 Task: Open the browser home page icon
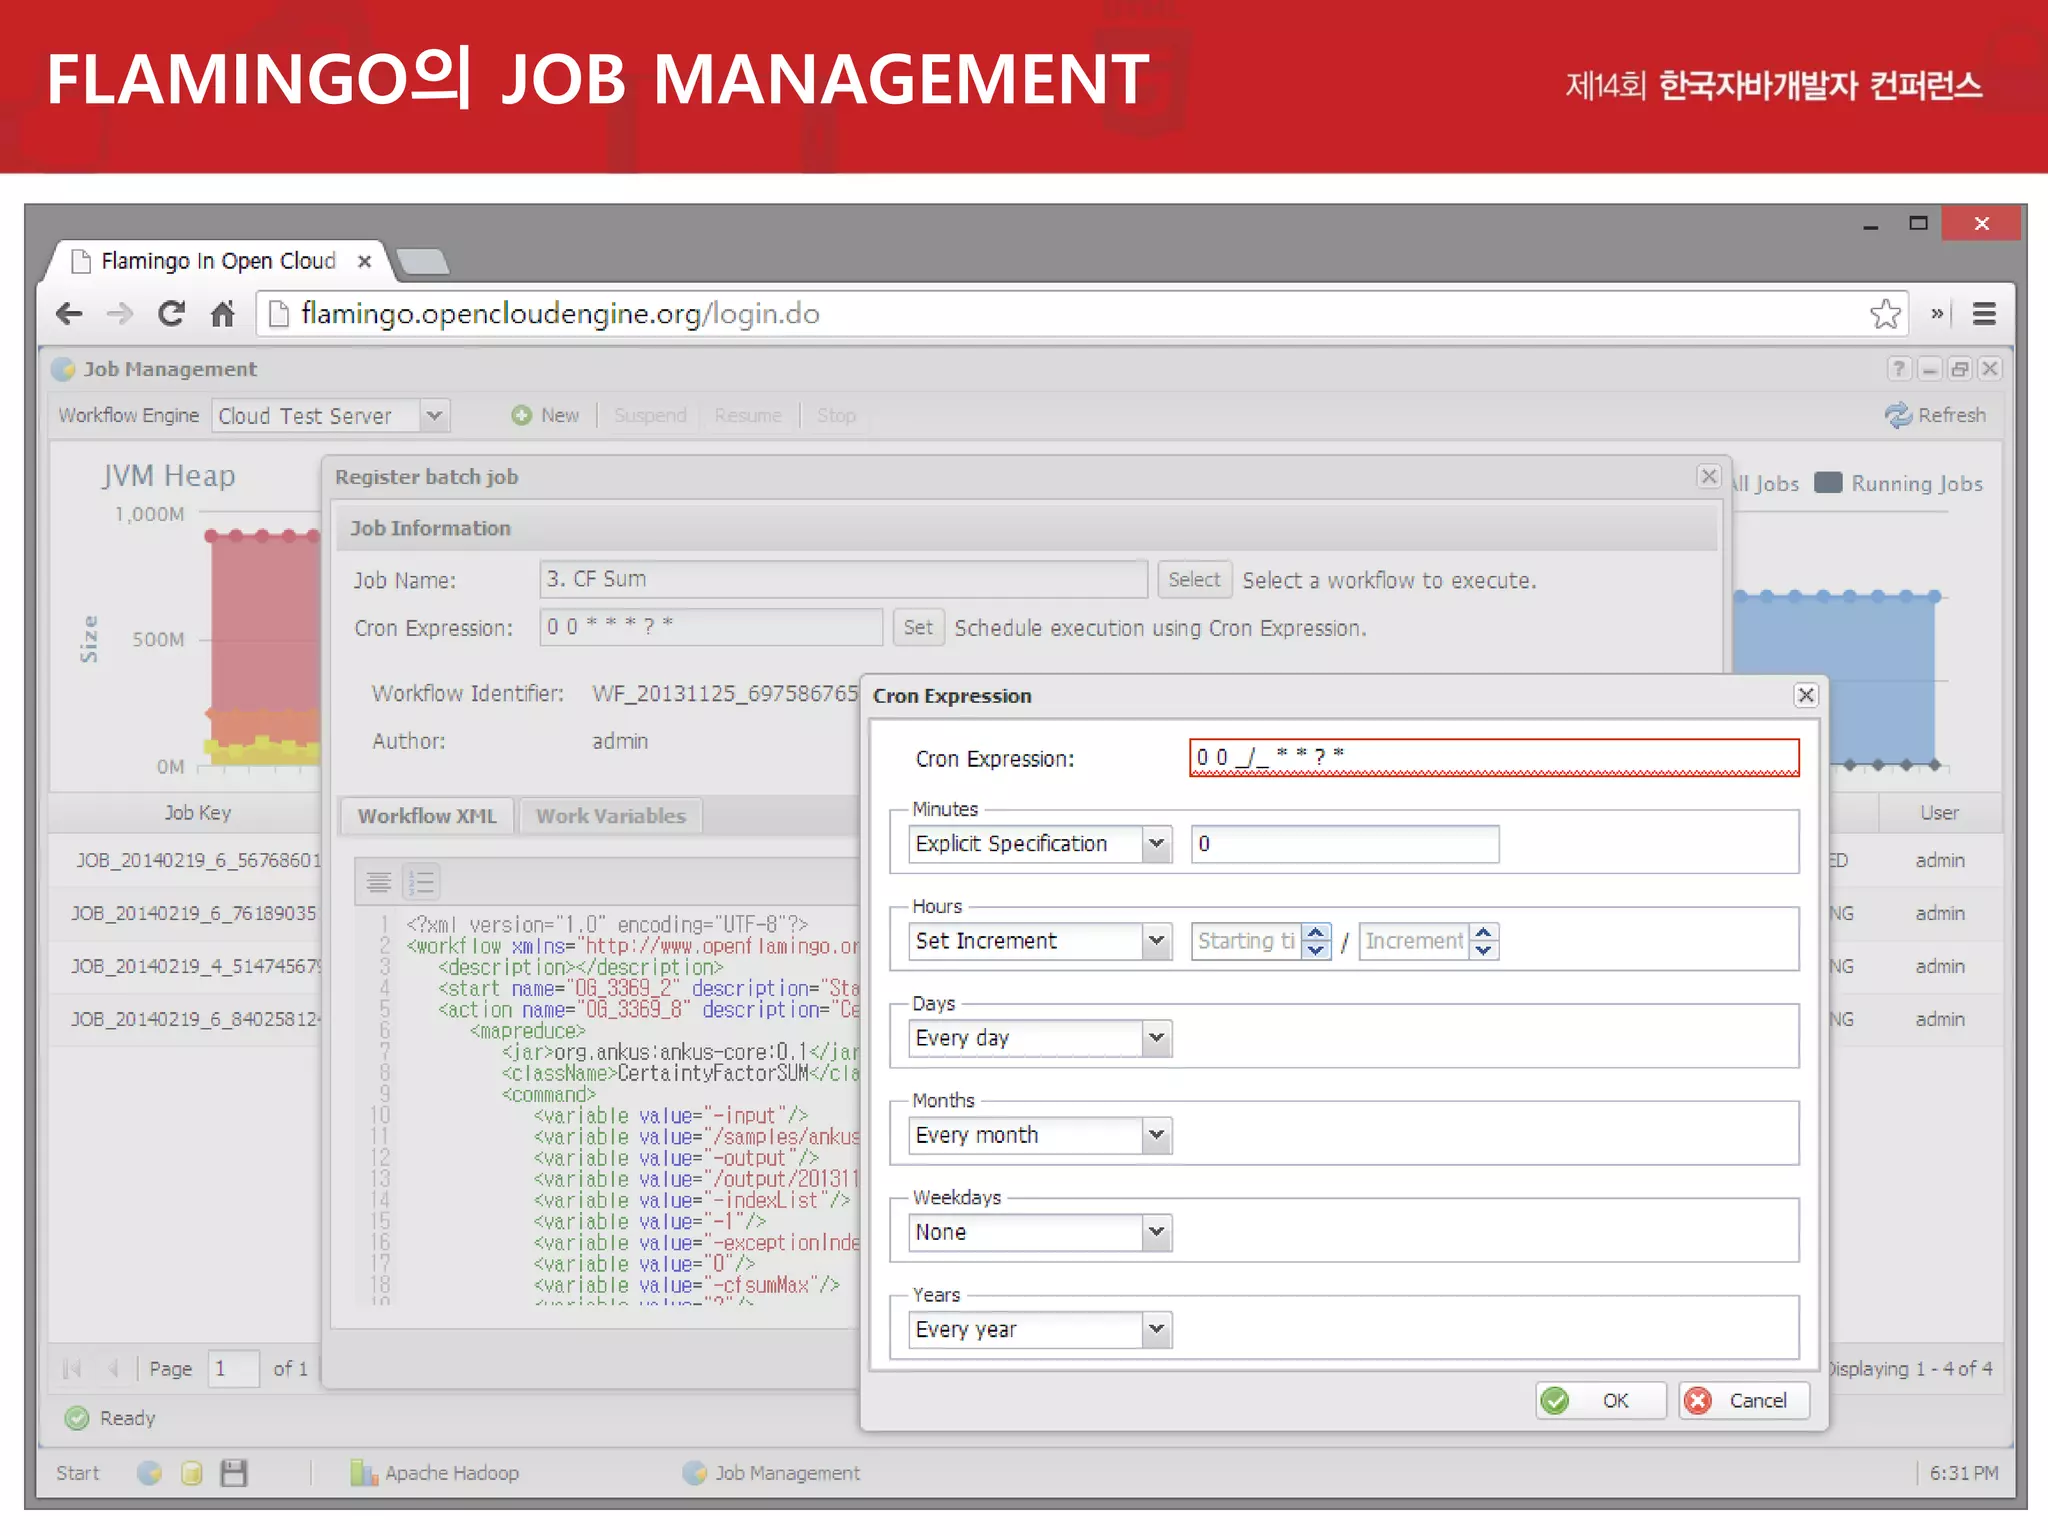(222, 314)
